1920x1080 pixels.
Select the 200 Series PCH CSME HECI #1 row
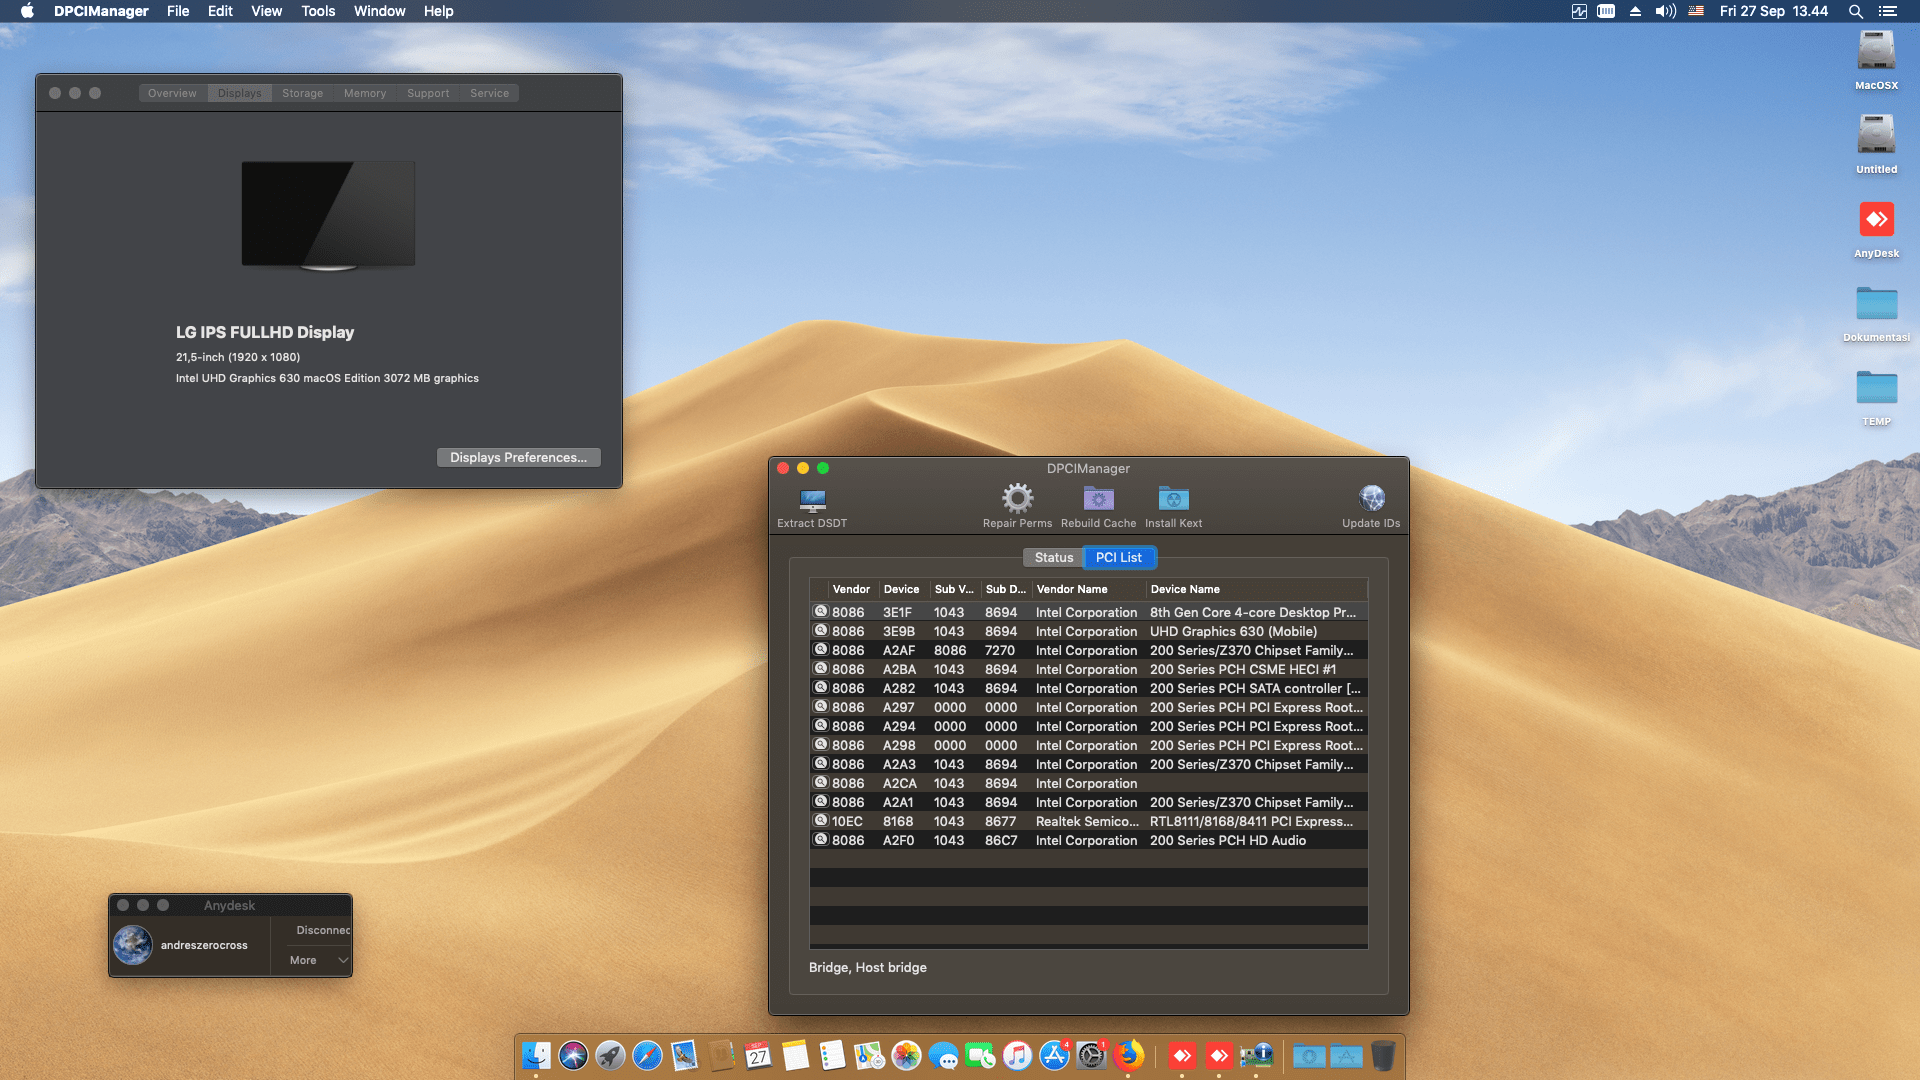1088,669
